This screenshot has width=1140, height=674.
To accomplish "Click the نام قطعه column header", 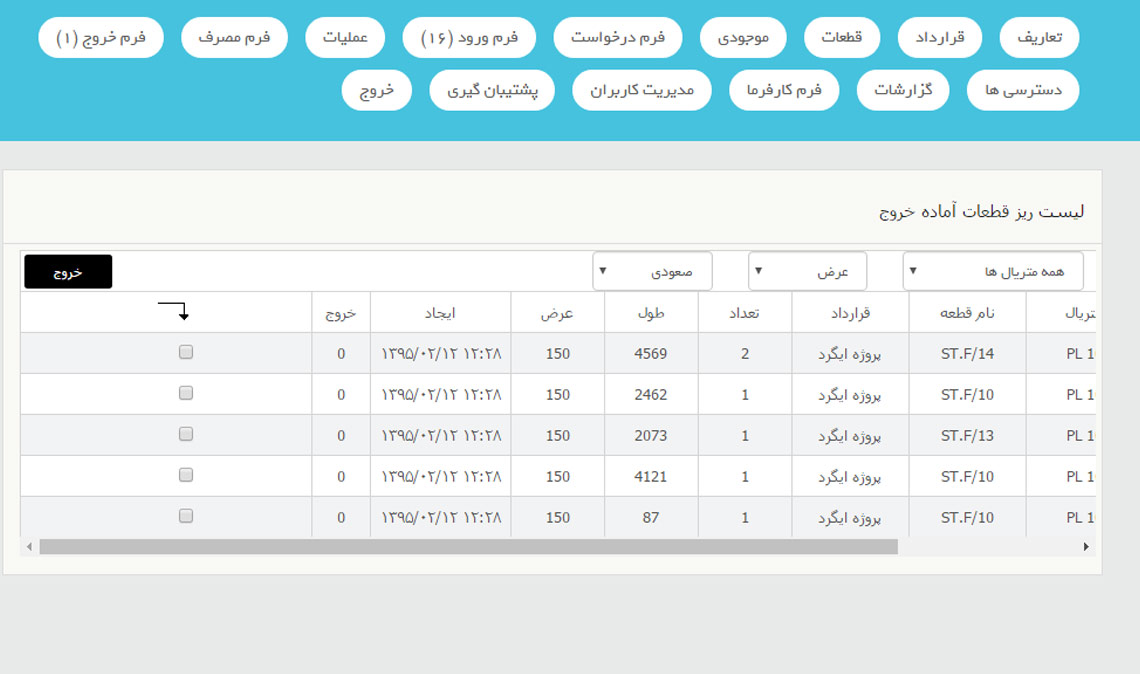I will click(x=967, y=313).
